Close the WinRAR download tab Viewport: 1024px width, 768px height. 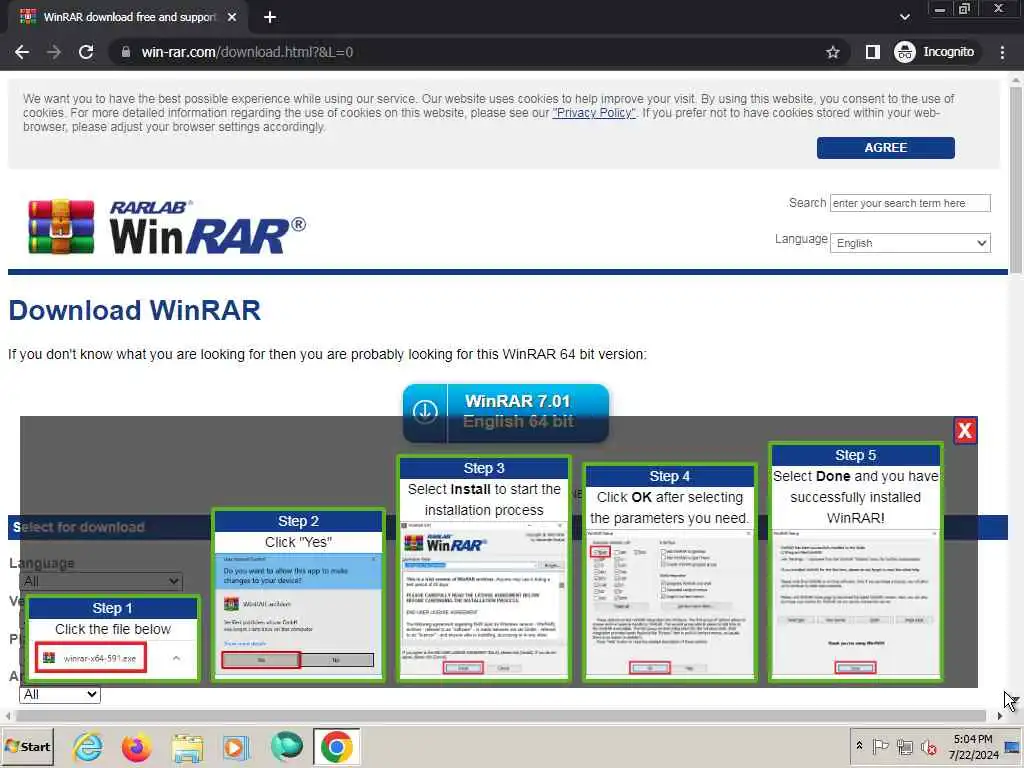(x=232, y=18)
